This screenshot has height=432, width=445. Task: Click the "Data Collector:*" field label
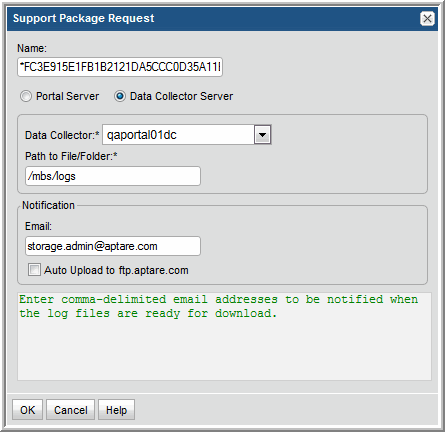tap(62, 135)
